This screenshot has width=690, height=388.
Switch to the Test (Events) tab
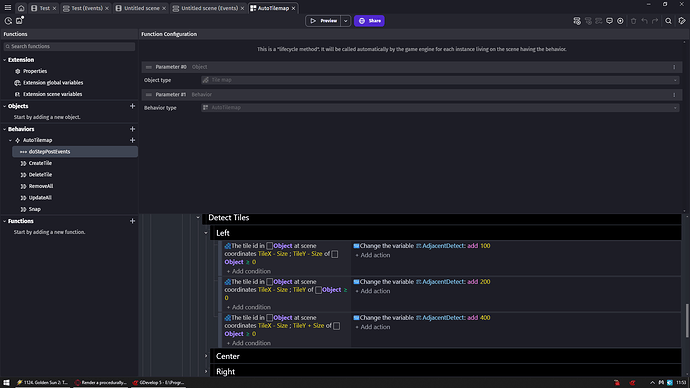coord(86,8)
